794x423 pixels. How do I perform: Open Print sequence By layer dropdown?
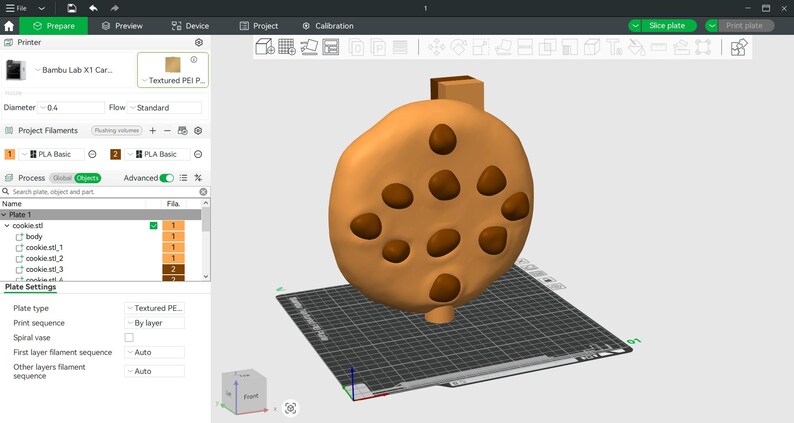pyautogui.click(x=154, y=323)
